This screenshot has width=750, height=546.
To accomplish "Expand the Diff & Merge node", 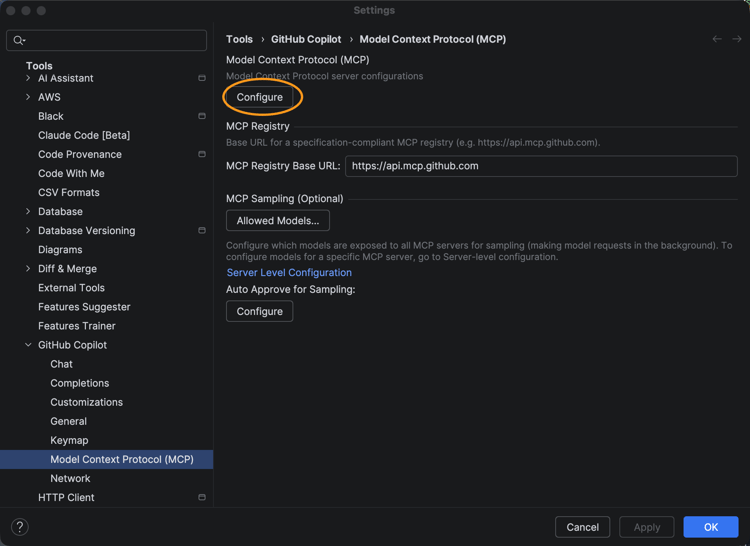I will (x=28, y=269).
